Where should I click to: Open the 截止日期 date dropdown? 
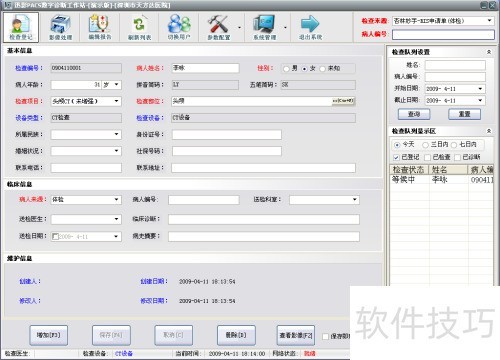point(480,100)
